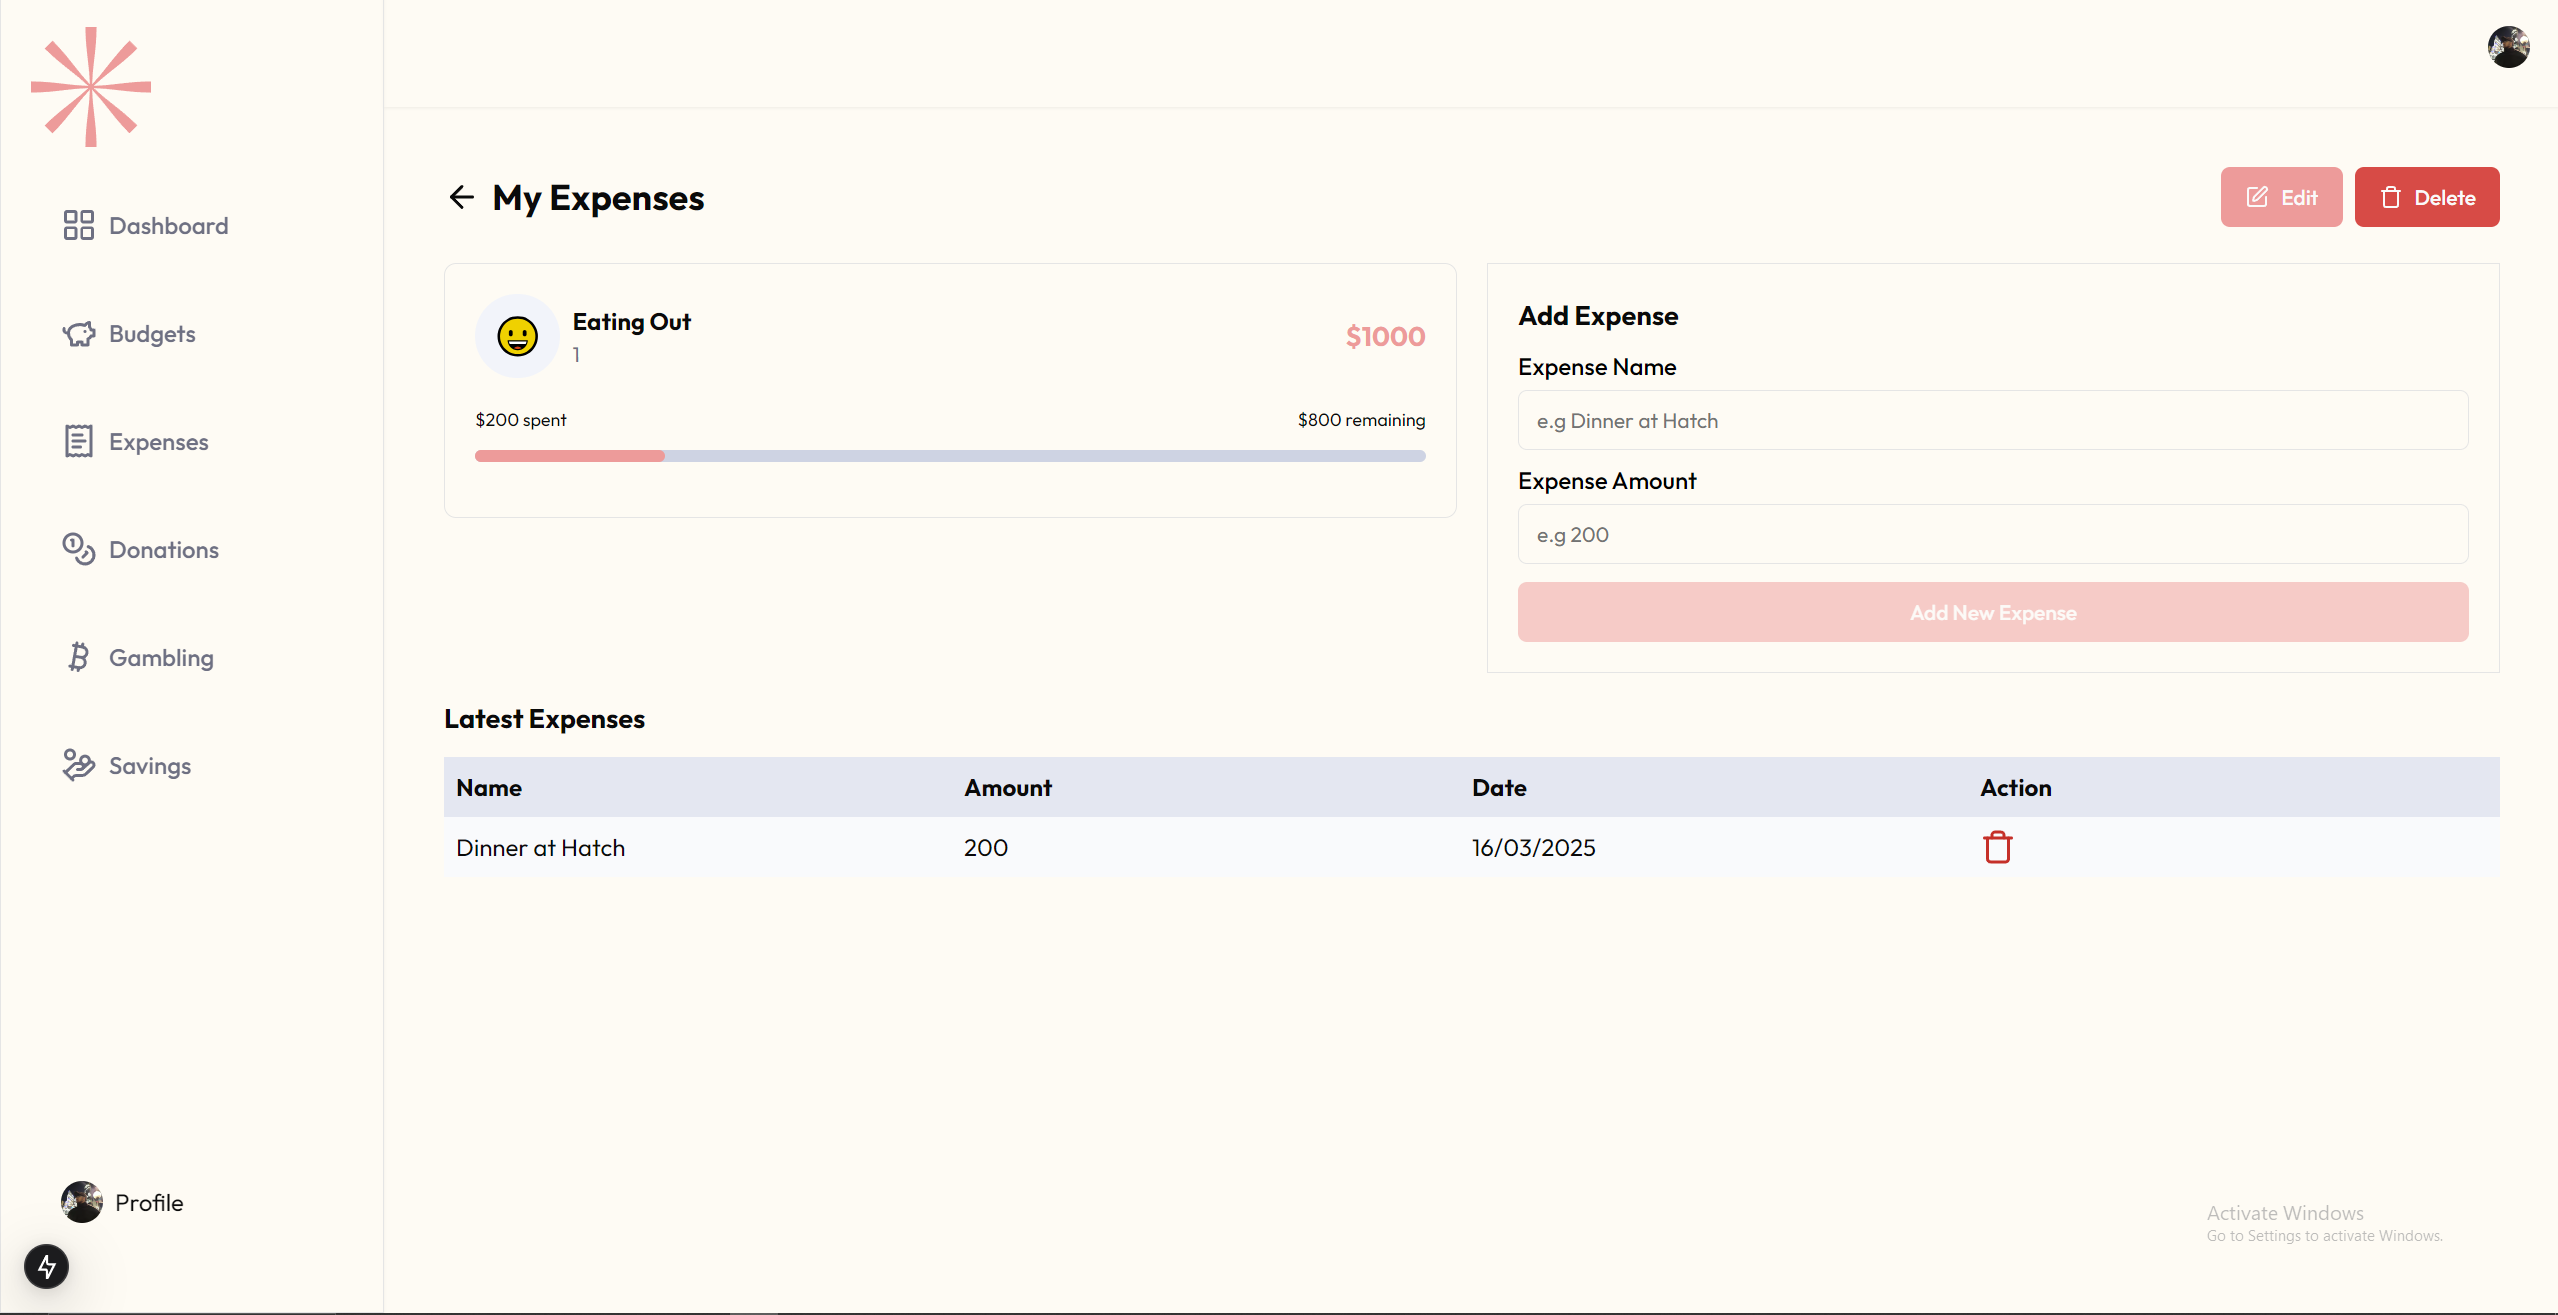
Task: Click the lightning bolt icon at bottom left
Action: click(47, 1267)
